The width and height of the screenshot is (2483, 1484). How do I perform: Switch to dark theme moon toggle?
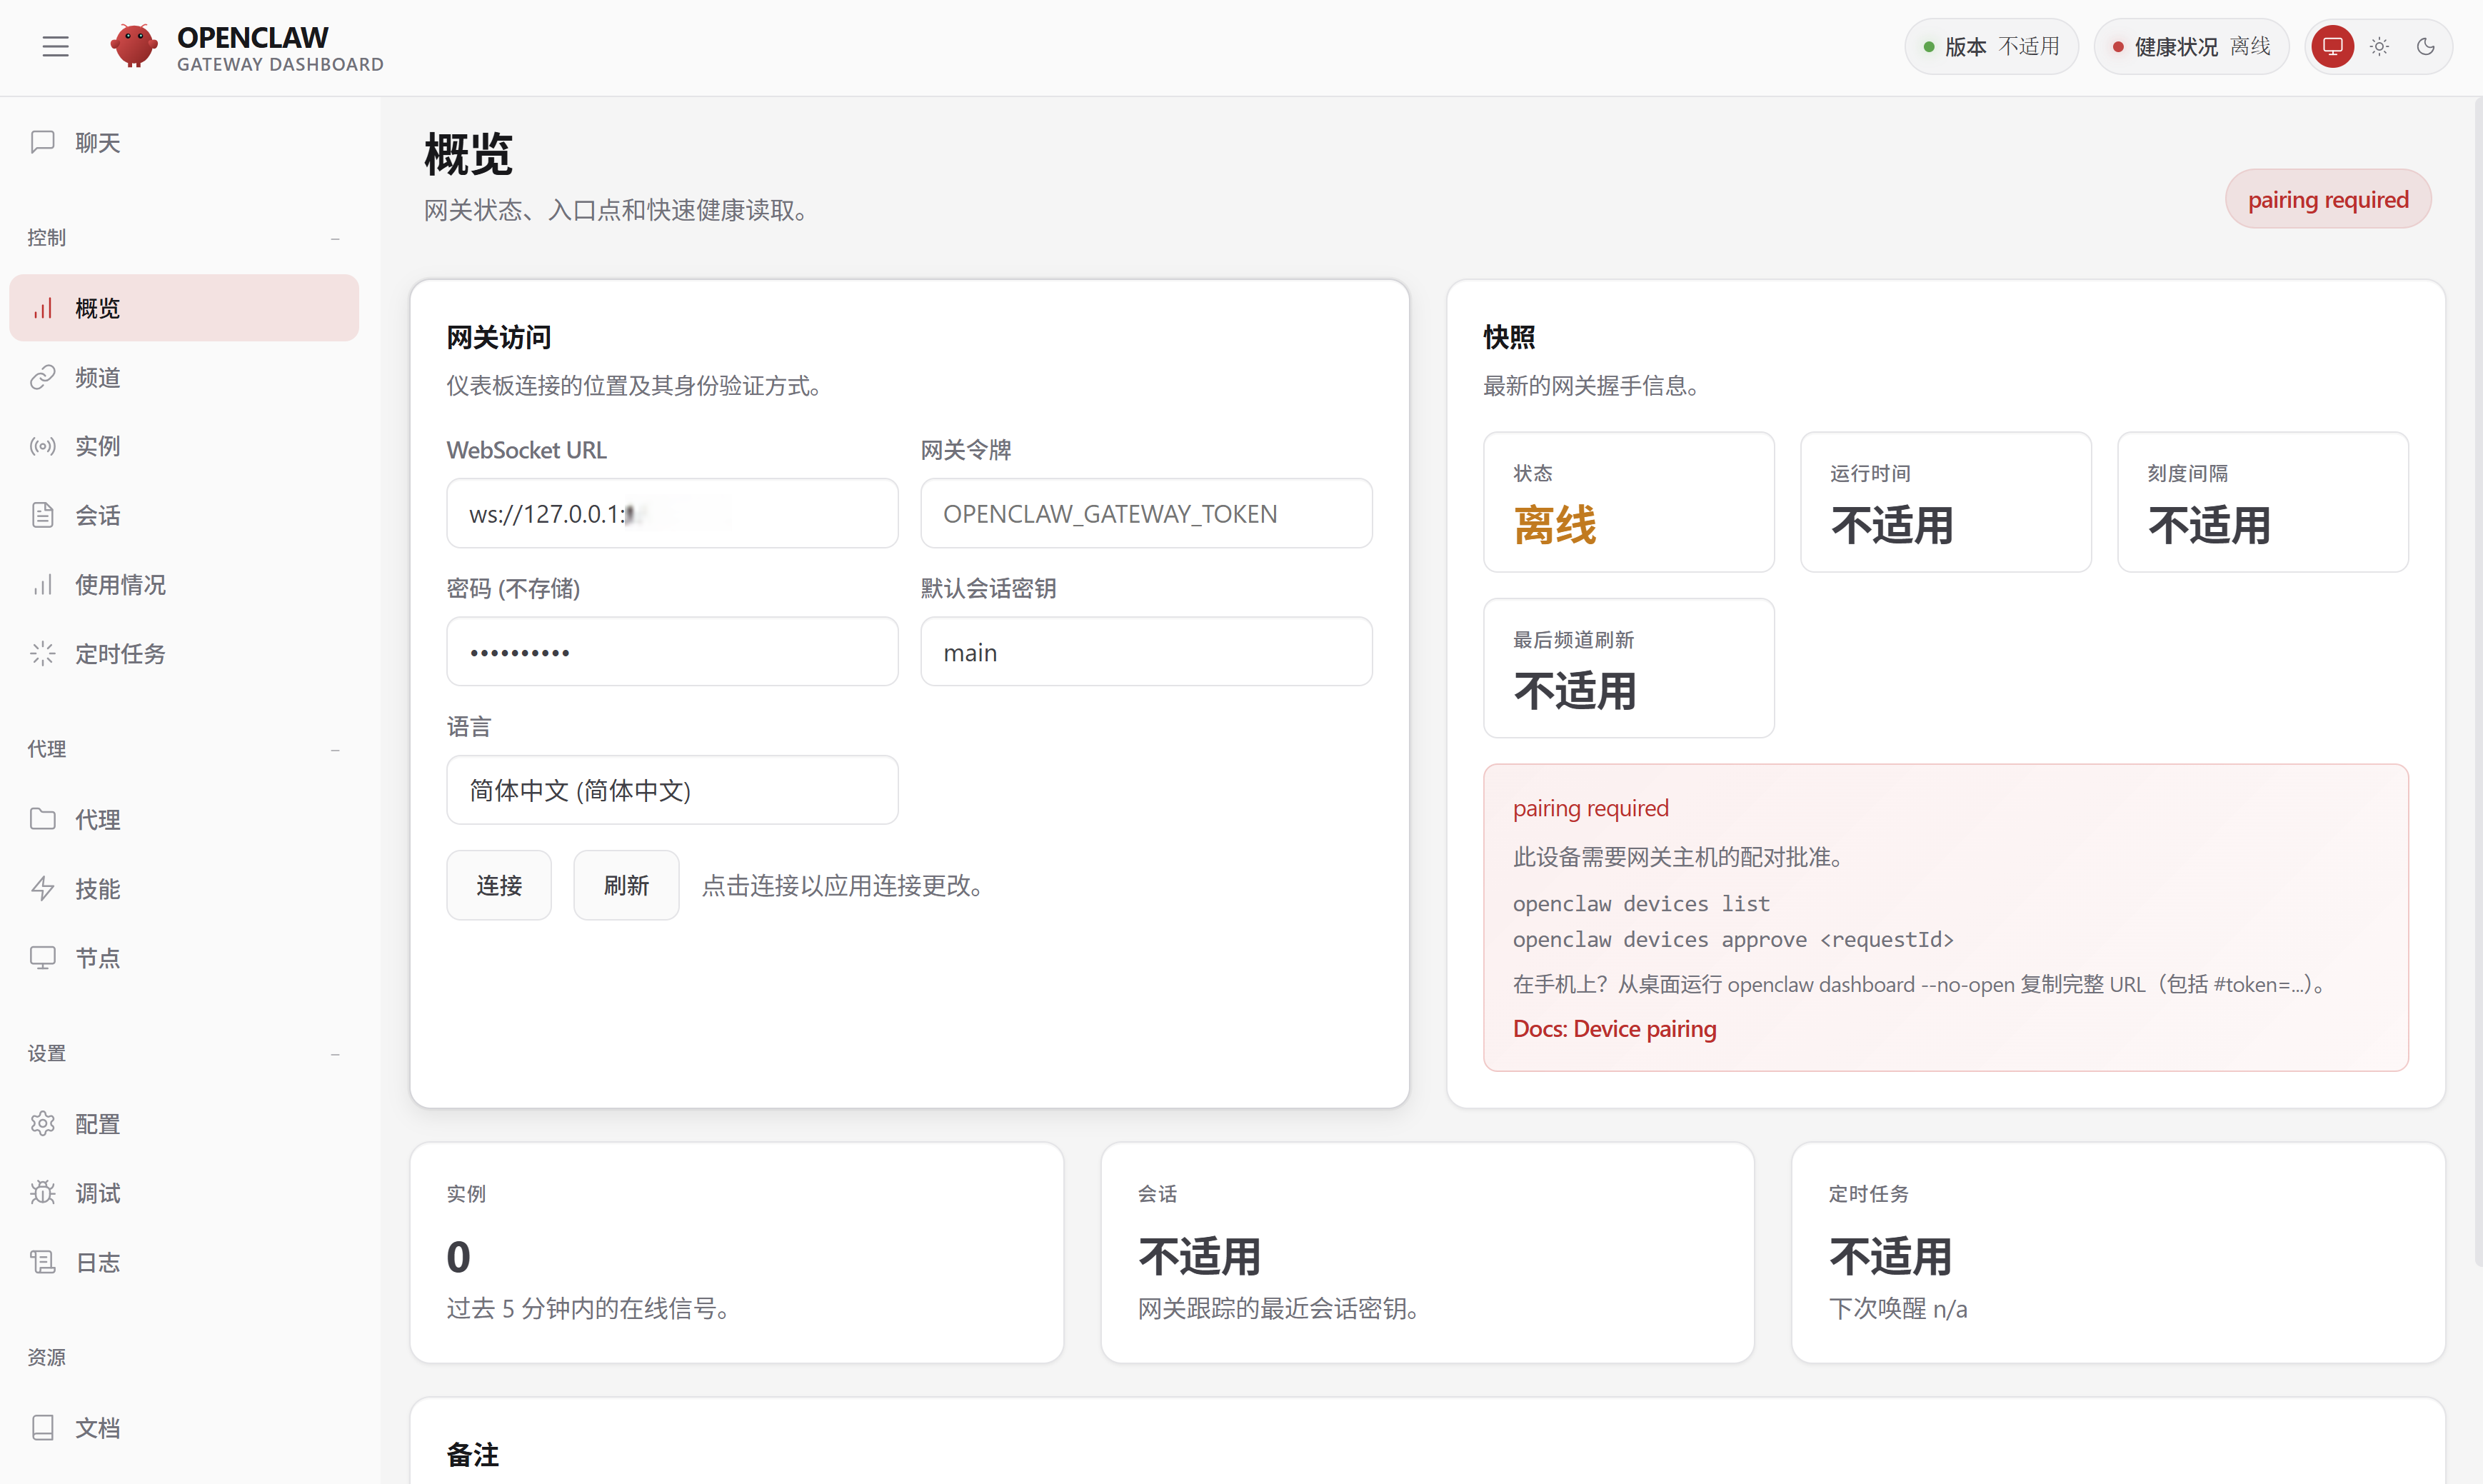(2425, 46)
